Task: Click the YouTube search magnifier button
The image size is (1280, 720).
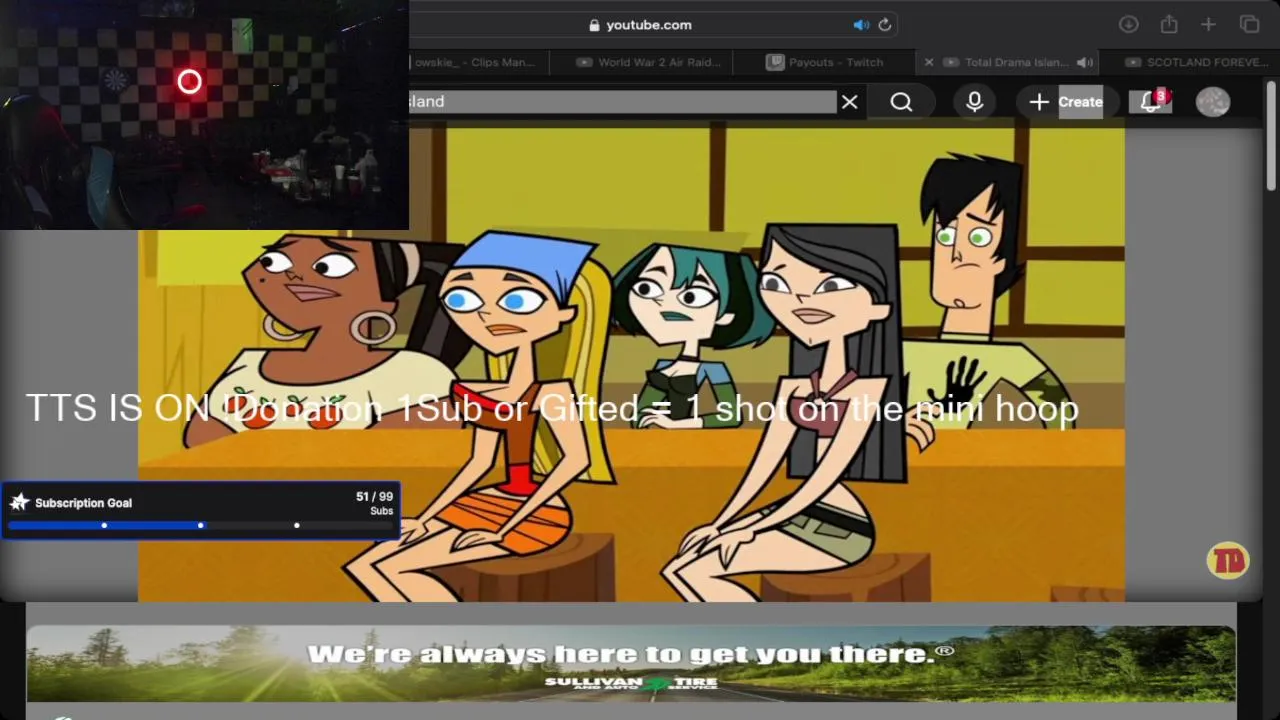Action: coord(901,102)
